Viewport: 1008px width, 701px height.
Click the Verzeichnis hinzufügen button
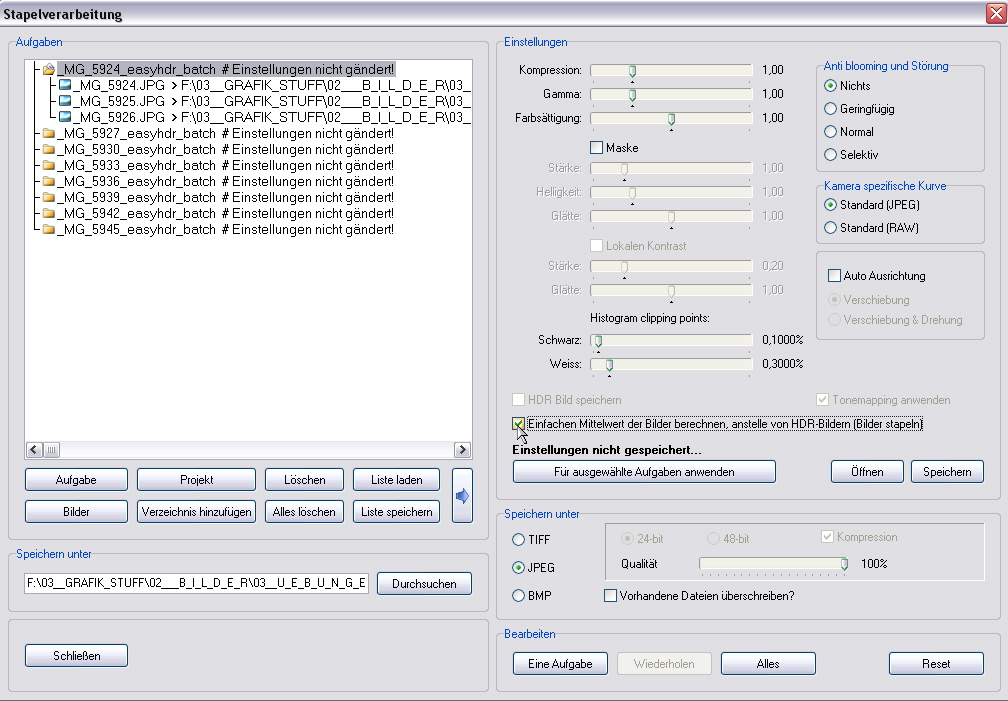[x=196, y=512]
